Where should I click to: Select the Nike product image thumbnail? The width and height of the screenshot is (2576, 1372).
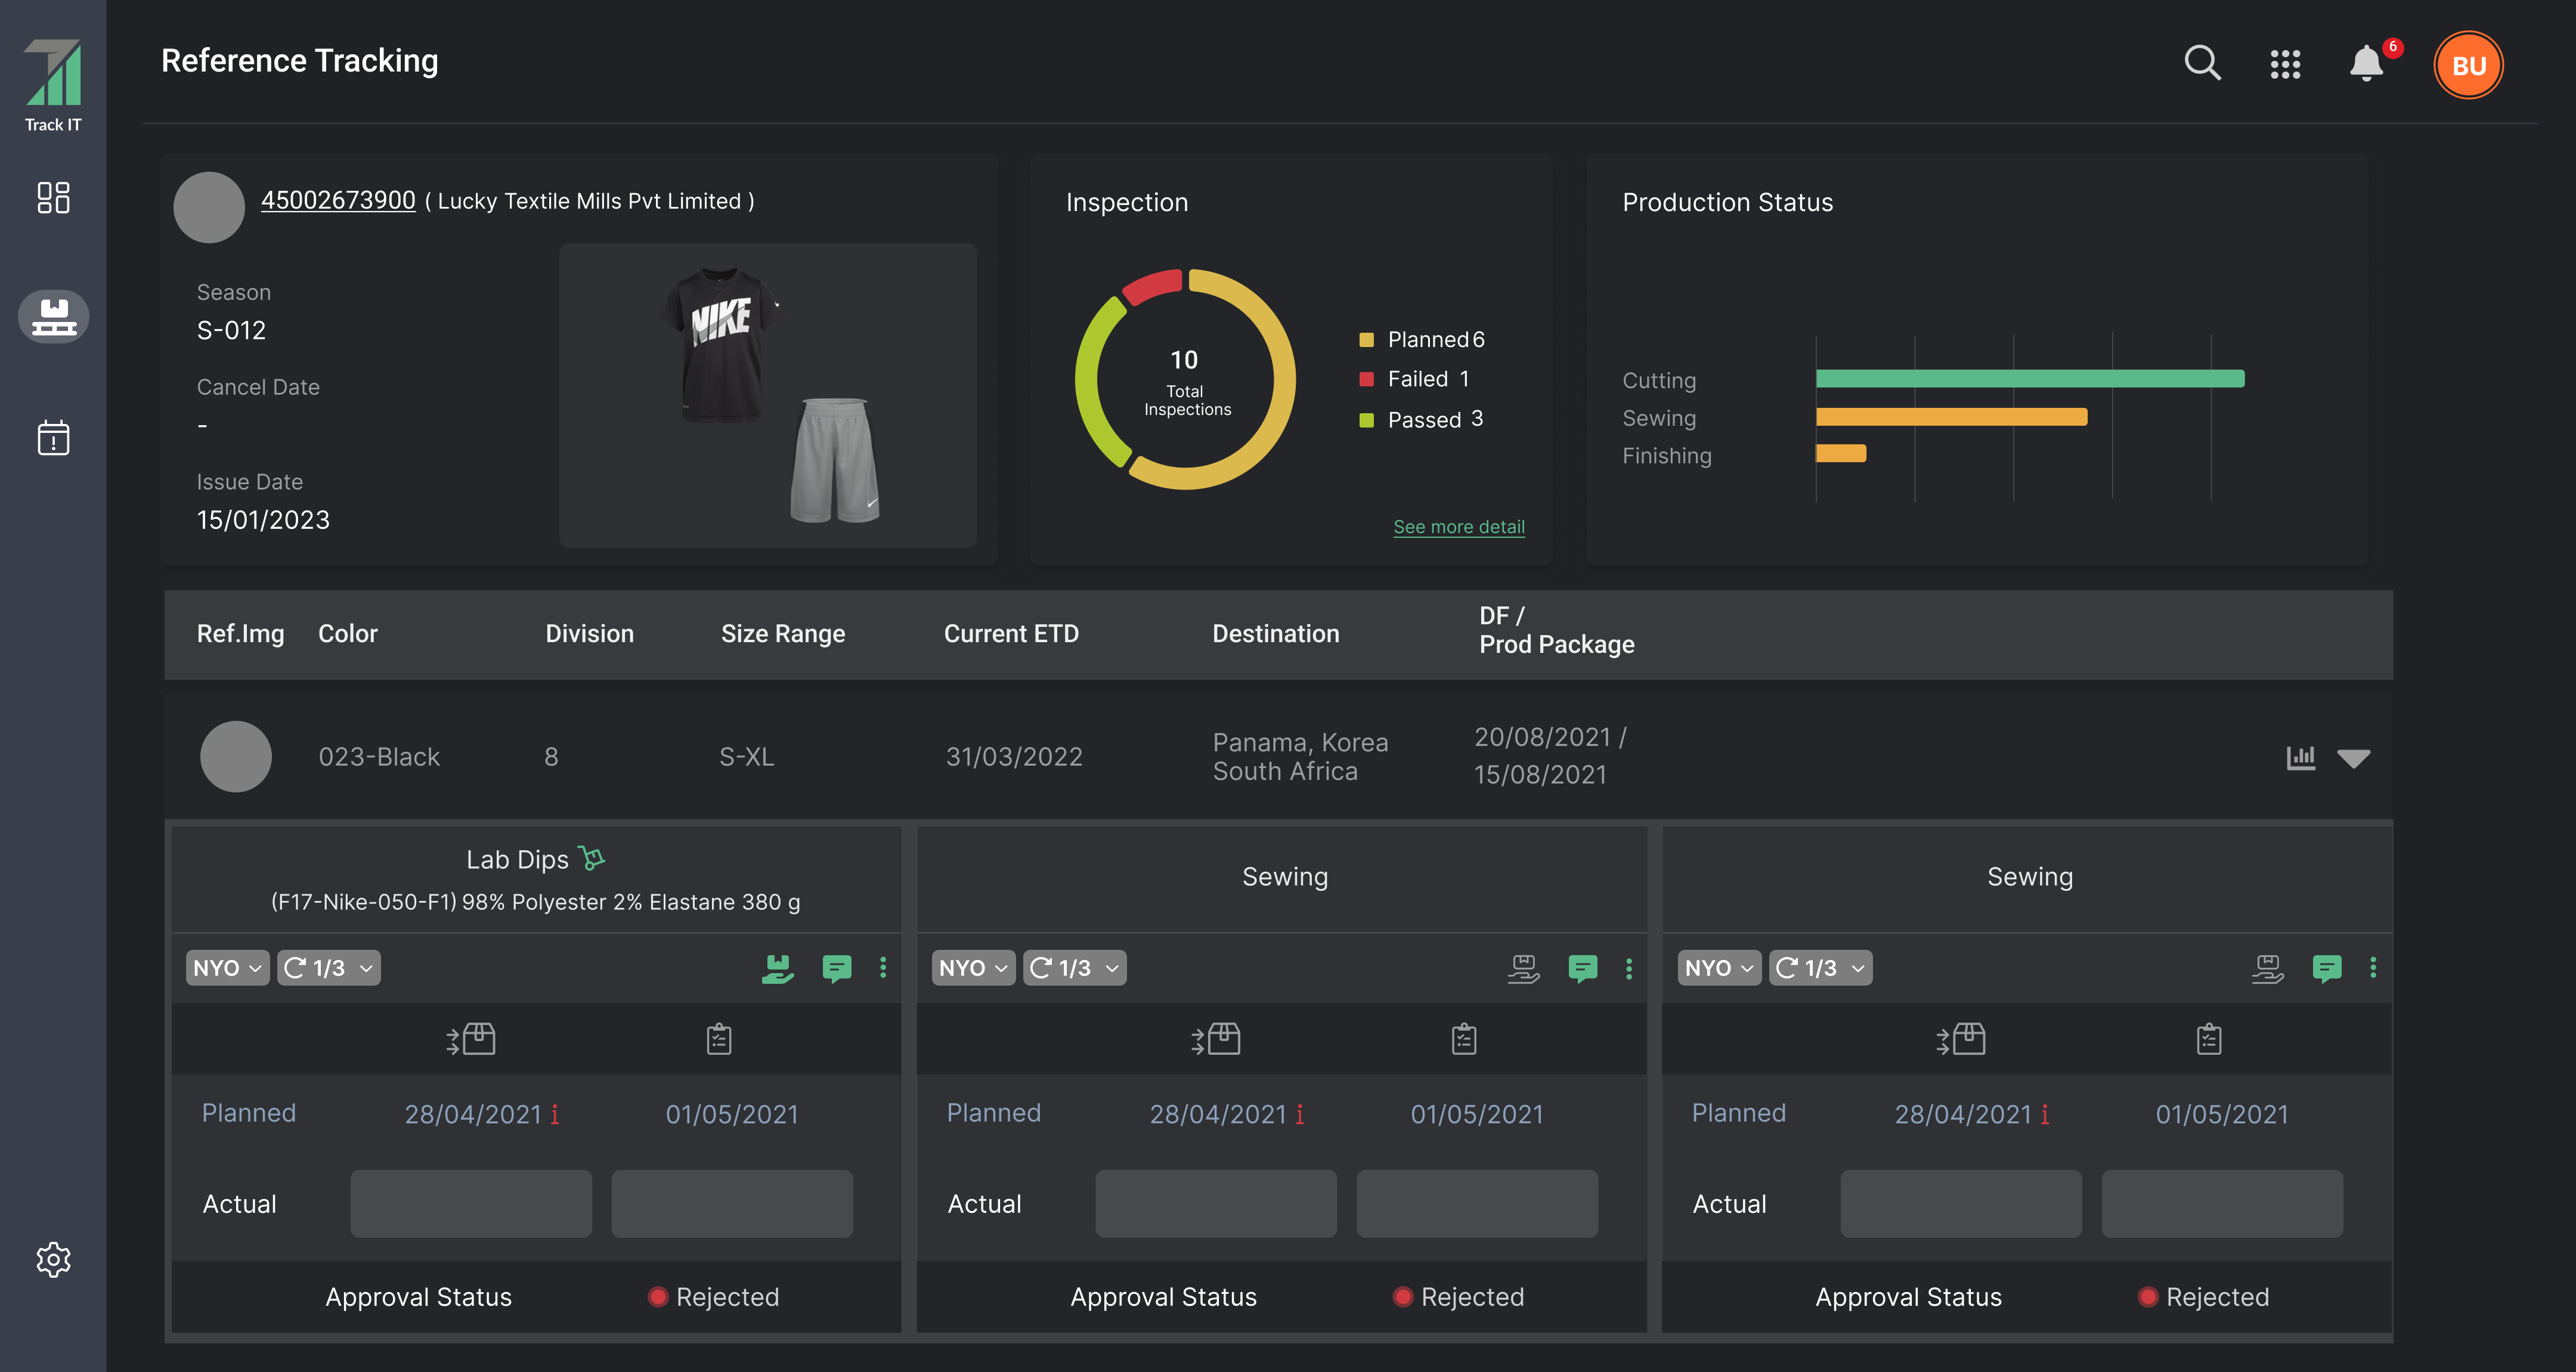point(768,395)
